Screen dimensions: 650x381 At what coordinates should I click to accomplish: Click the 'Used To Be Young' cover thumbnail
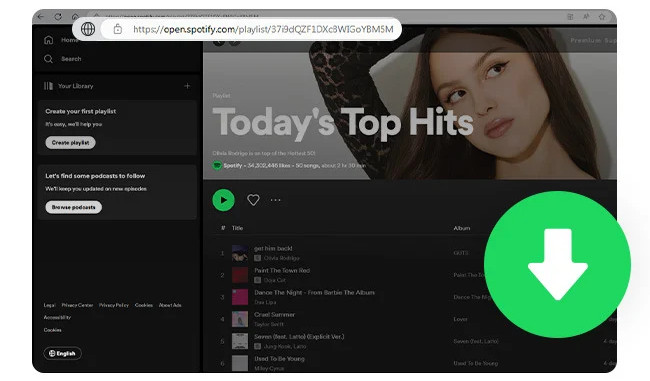click(240, 363)
